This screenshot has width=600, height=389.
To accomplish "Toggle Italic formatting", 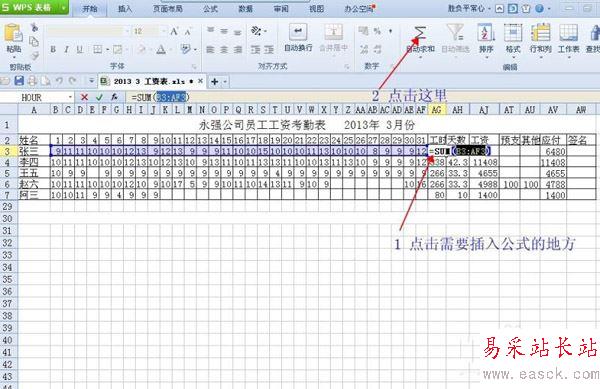I will pyautogui.click(x=66, y=49).
